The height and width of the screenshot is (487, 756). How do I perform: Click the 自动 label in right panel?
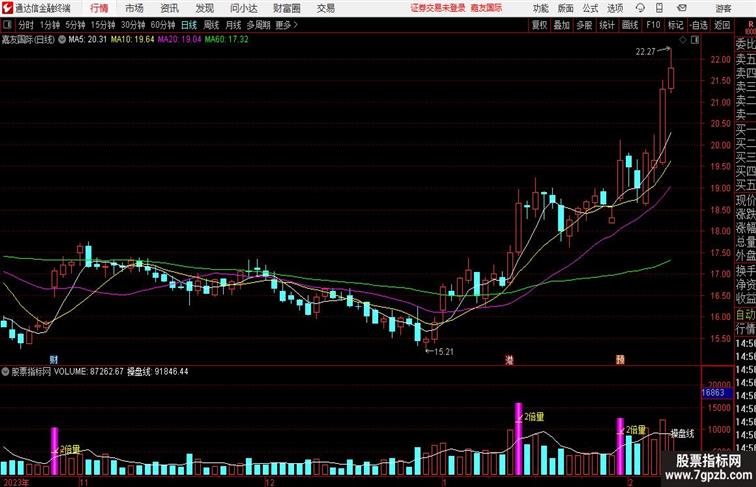[x=745, y=315]
